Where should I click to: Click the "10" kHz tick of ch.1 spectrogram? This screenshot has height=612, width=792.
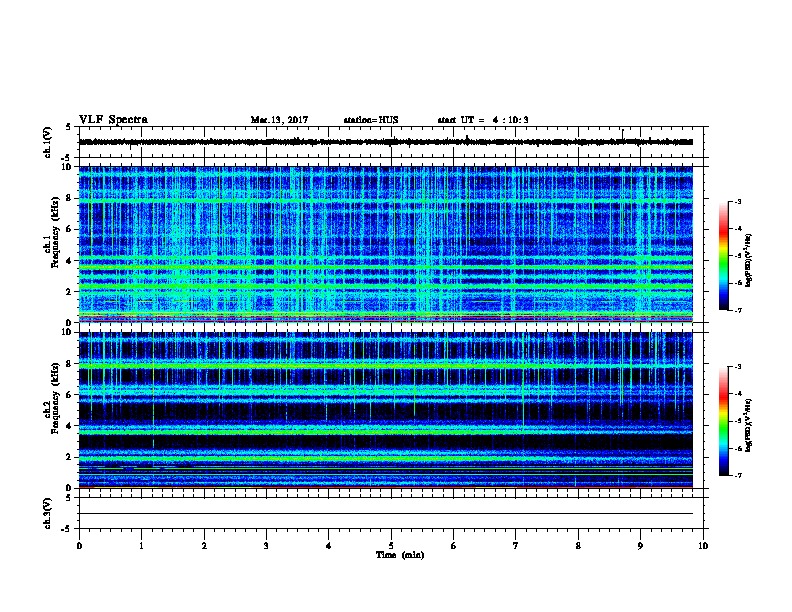click(66, 167)
